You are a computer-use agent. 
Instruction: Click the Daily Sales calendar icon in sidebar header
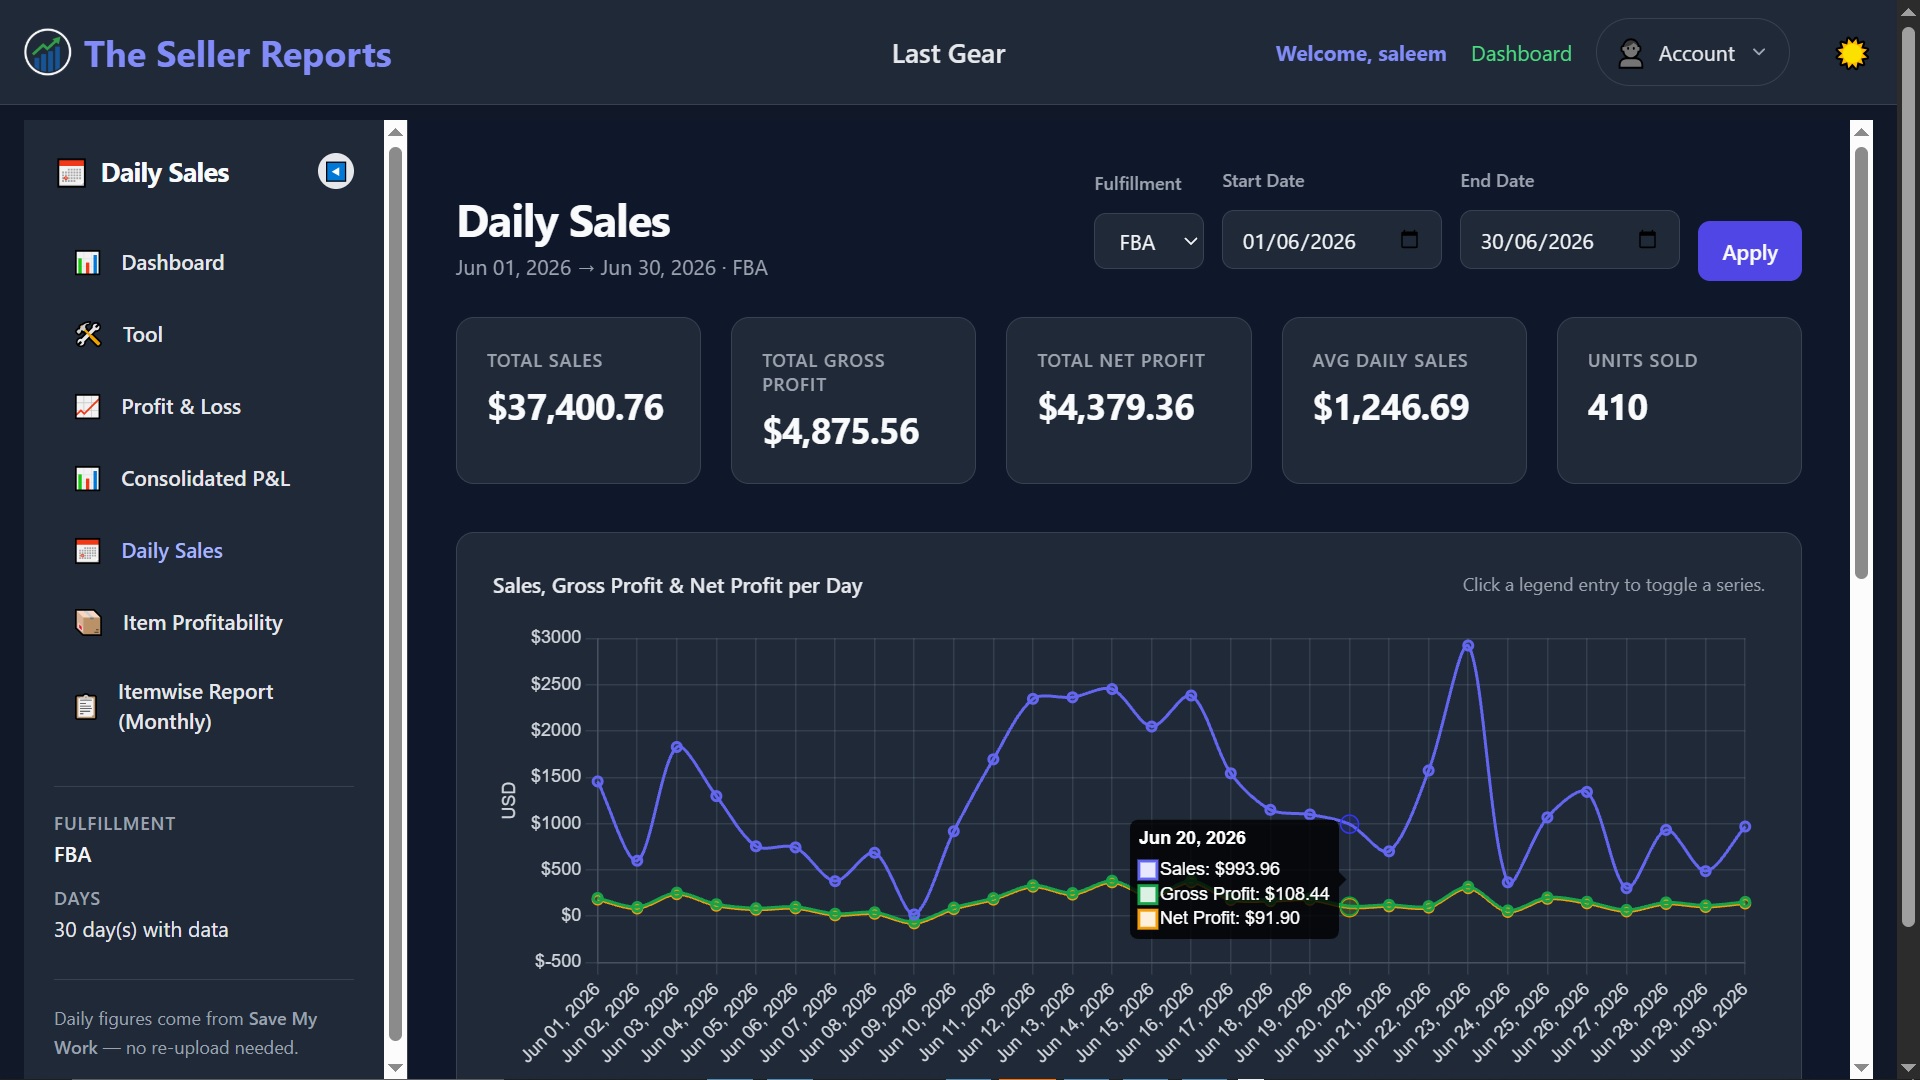71,173
